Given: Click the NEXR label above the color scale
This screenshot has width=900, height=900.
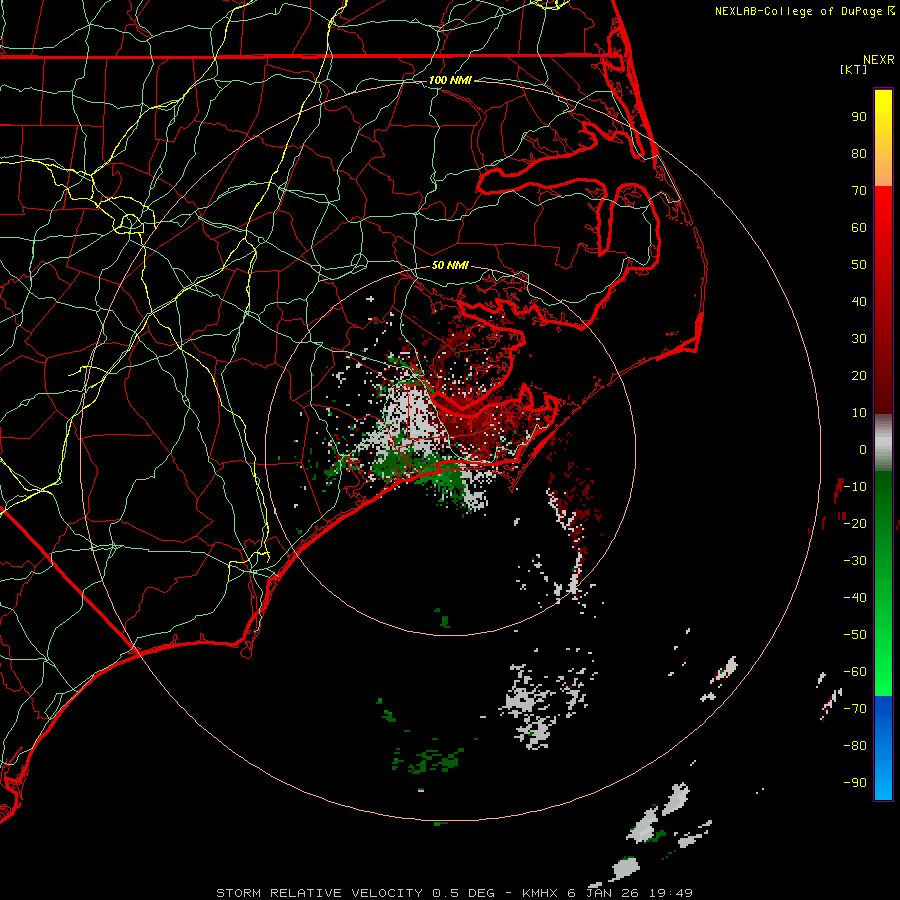Looking at the screenshot, I should pos(879,60).
